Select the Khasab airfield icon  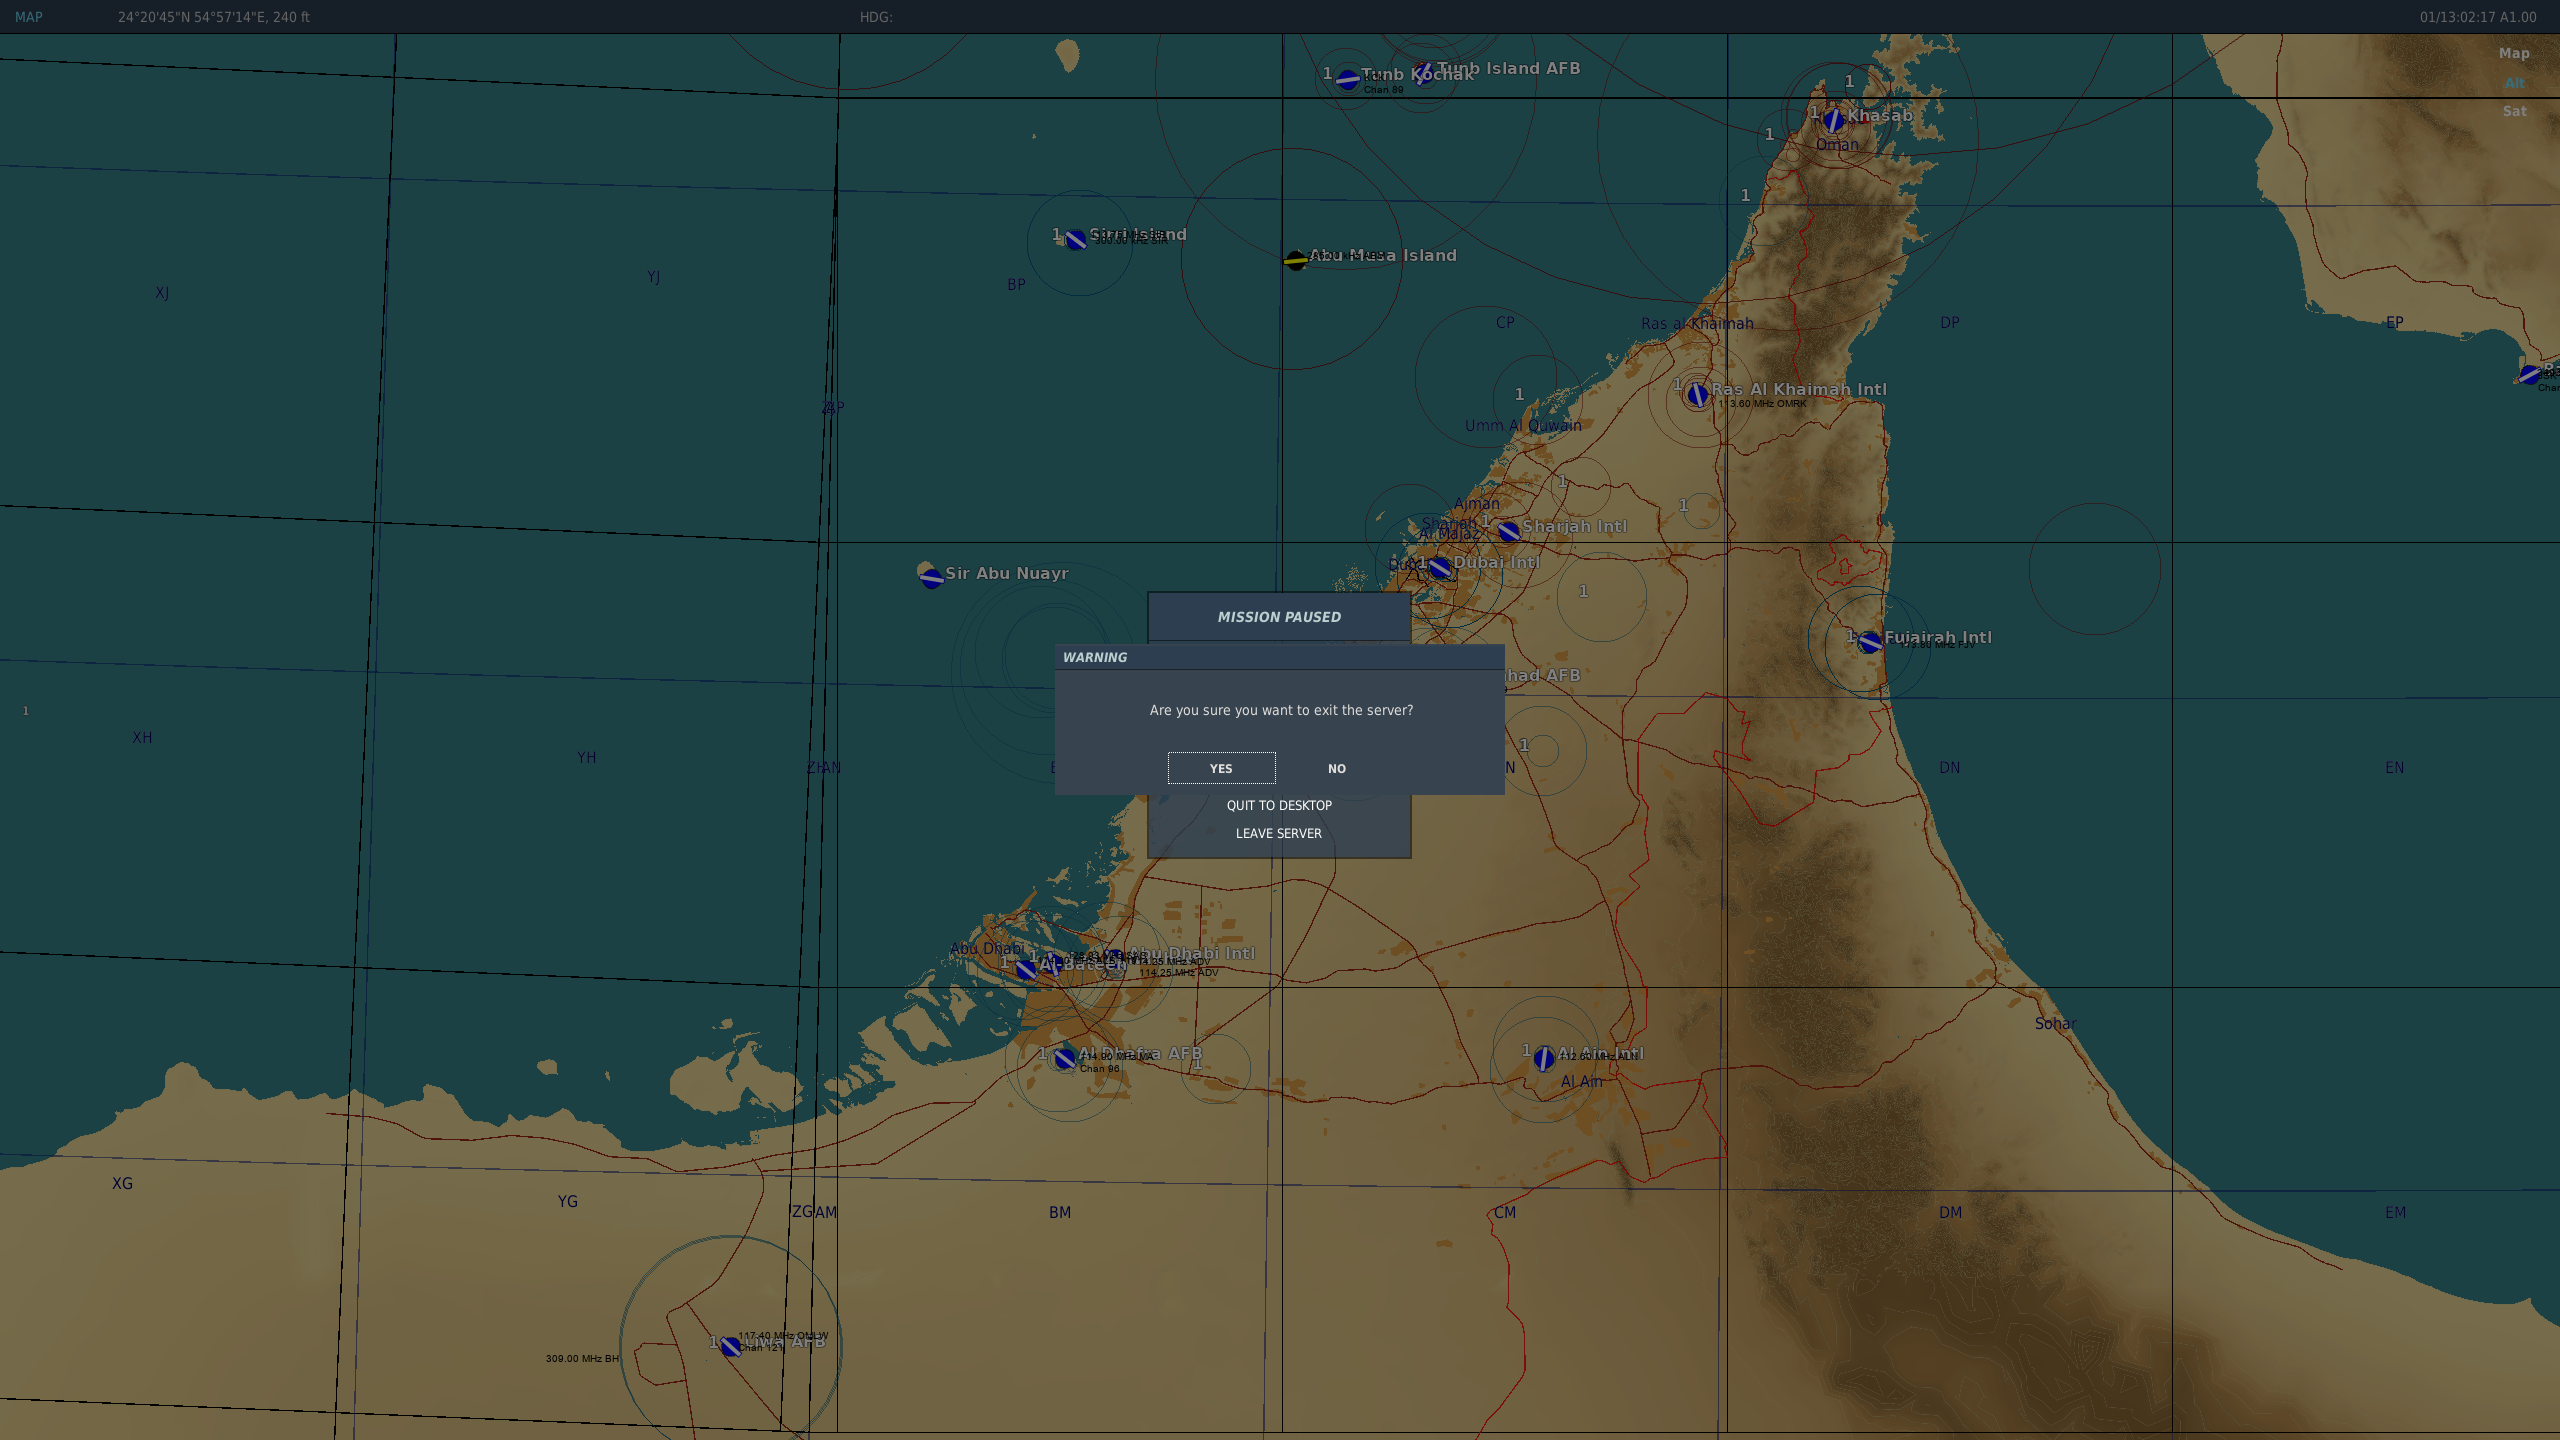(x=1833, y=121)
